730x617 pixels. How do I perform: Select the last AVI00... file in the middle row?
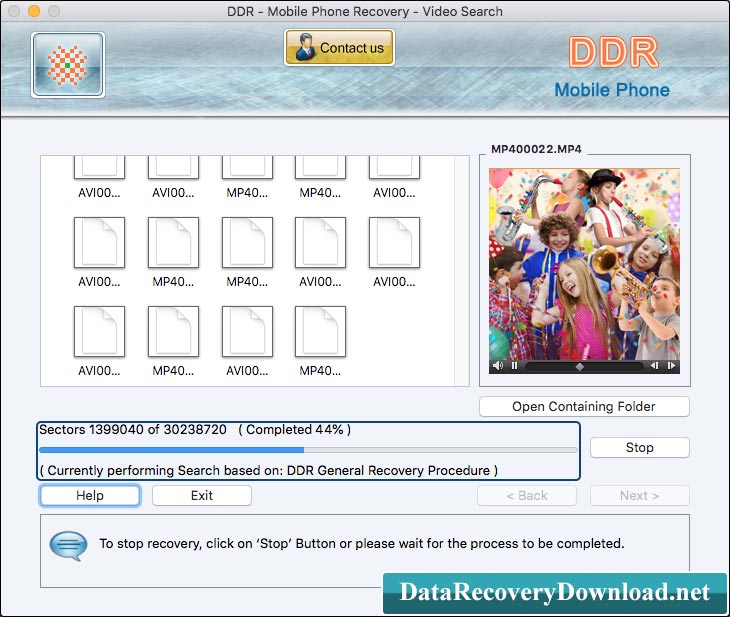pyautogui.click(x=394, y=252)
